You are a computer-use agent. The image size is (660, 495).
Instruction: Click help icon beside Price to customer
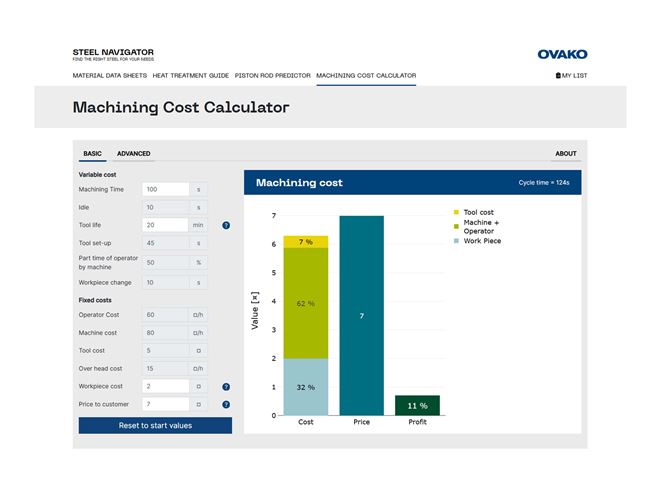click(226, 405)
